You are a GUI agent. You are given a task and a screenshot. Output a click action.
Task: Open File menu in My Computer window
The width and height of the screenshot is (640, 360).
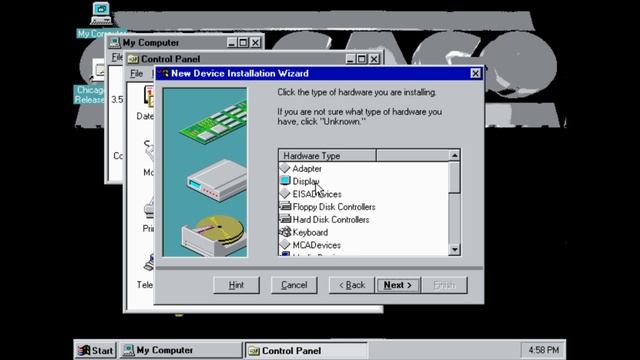(x=117, y=57)
